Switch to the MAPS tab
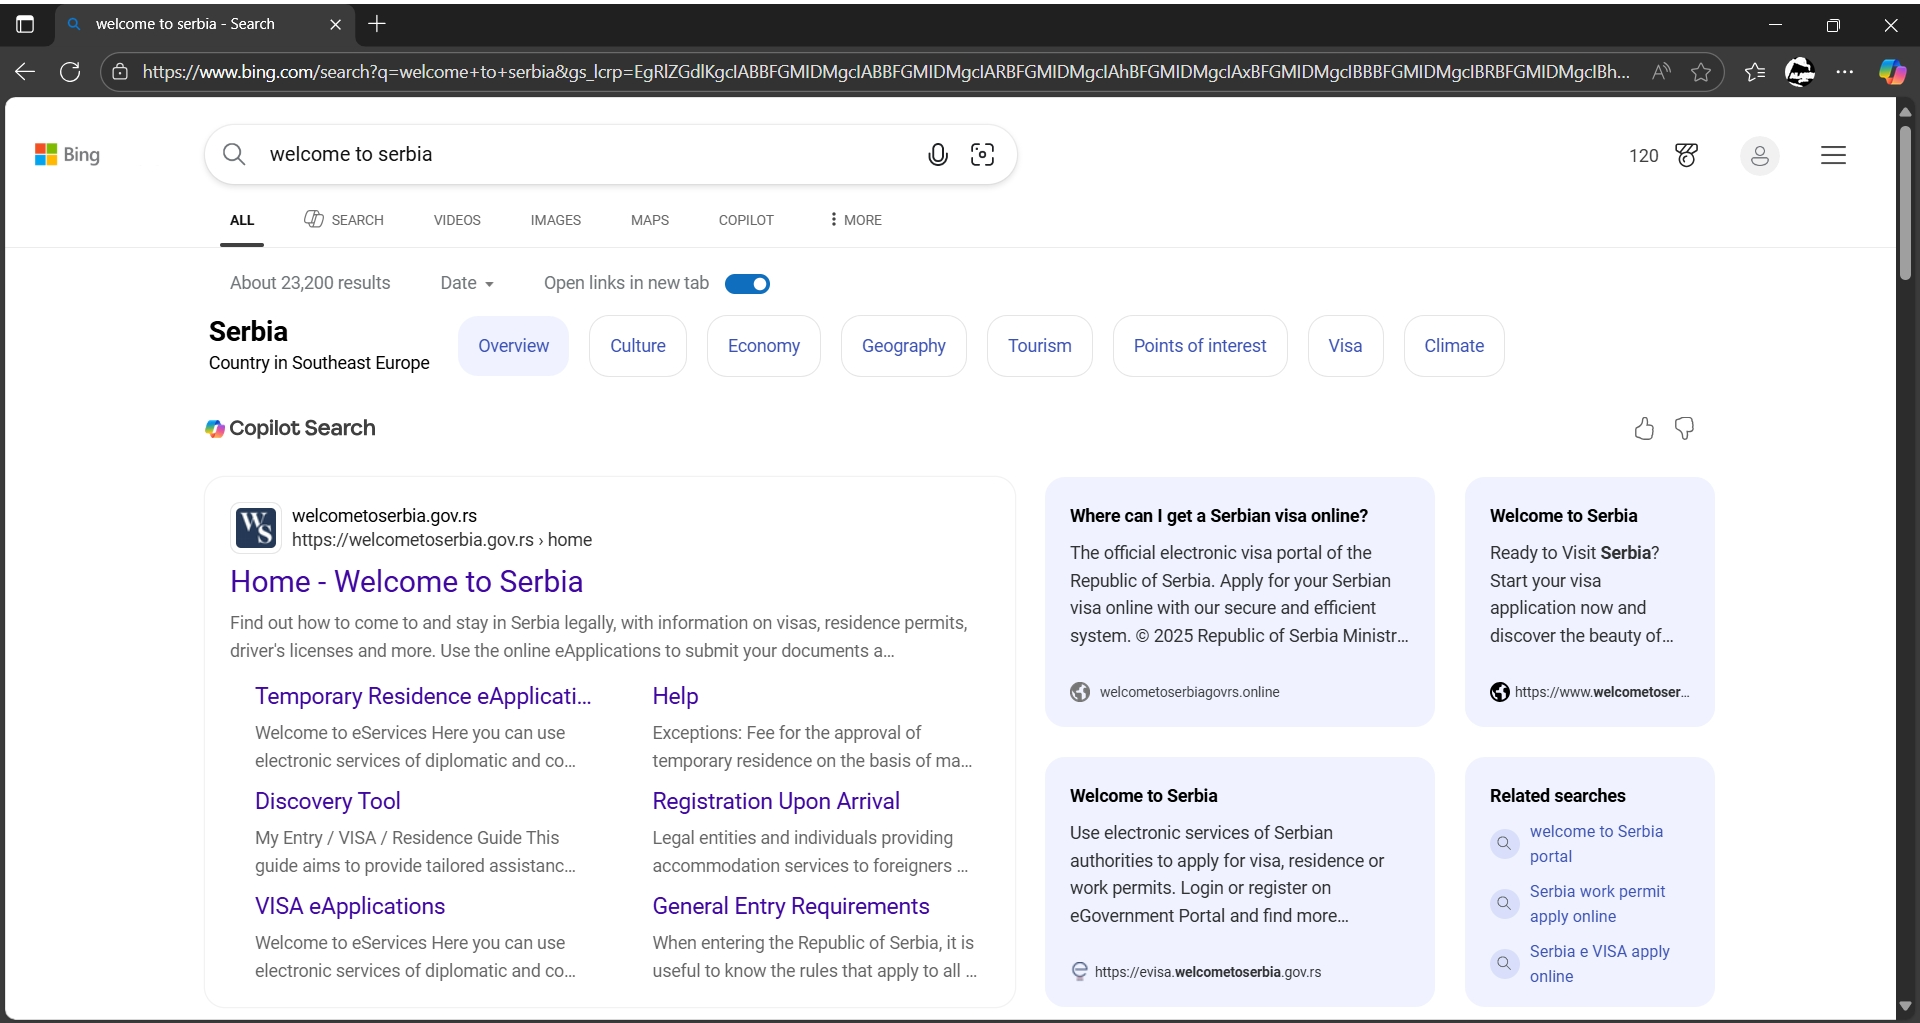The image size is (1920, 1023). point(649,220)
